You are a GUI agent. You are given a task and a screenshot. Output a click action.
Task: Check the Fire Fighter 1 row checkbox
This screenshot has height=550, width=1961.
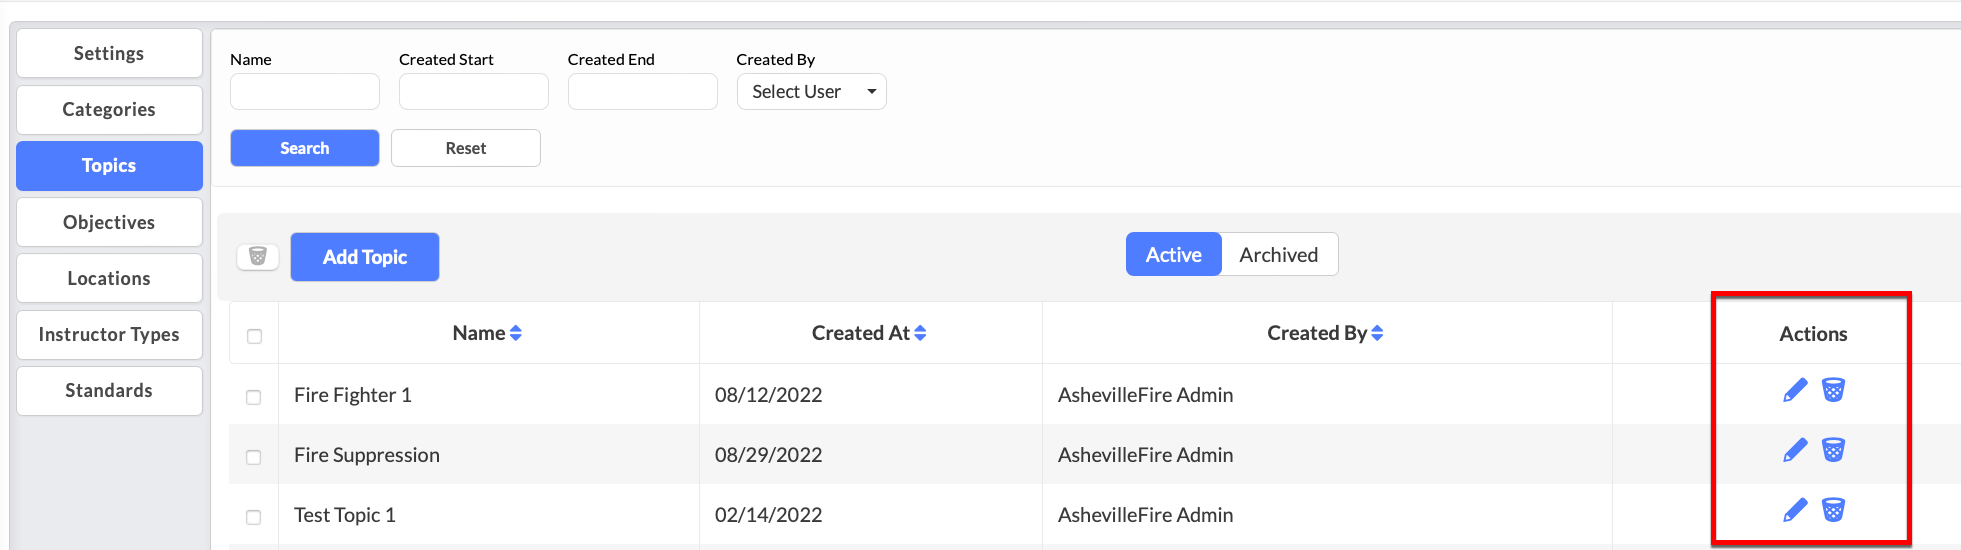click(254, 397)
